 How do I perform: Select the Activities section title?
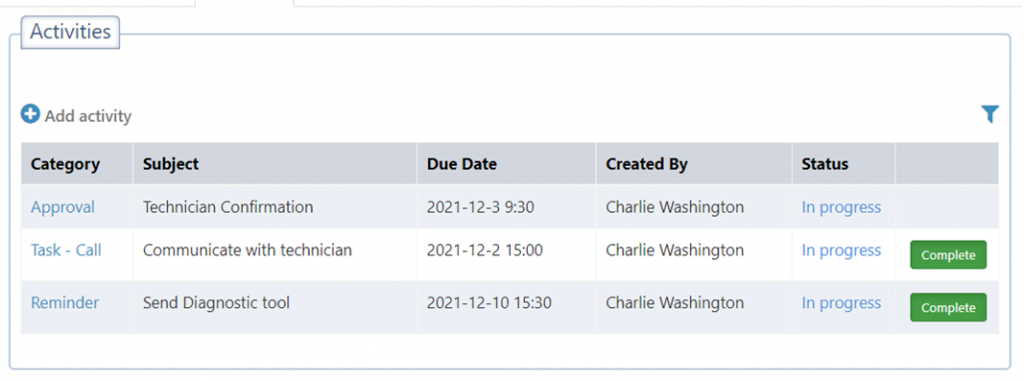[71, 32]
